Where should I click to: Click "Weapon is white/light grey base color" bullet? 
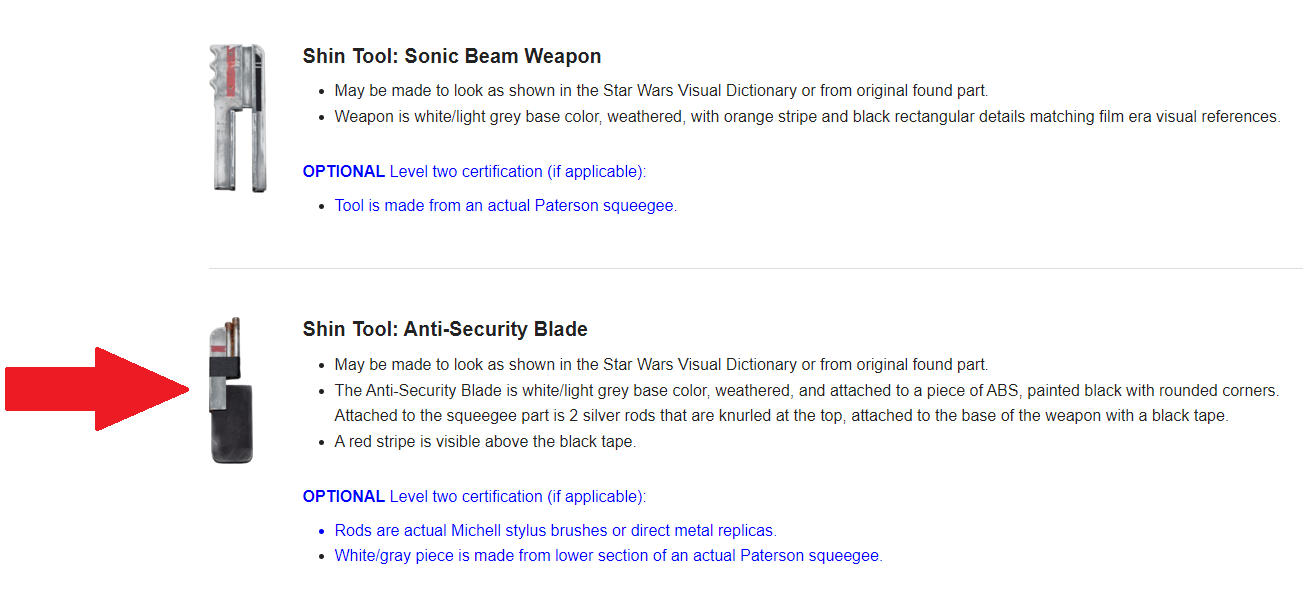[x=807, y=117]
